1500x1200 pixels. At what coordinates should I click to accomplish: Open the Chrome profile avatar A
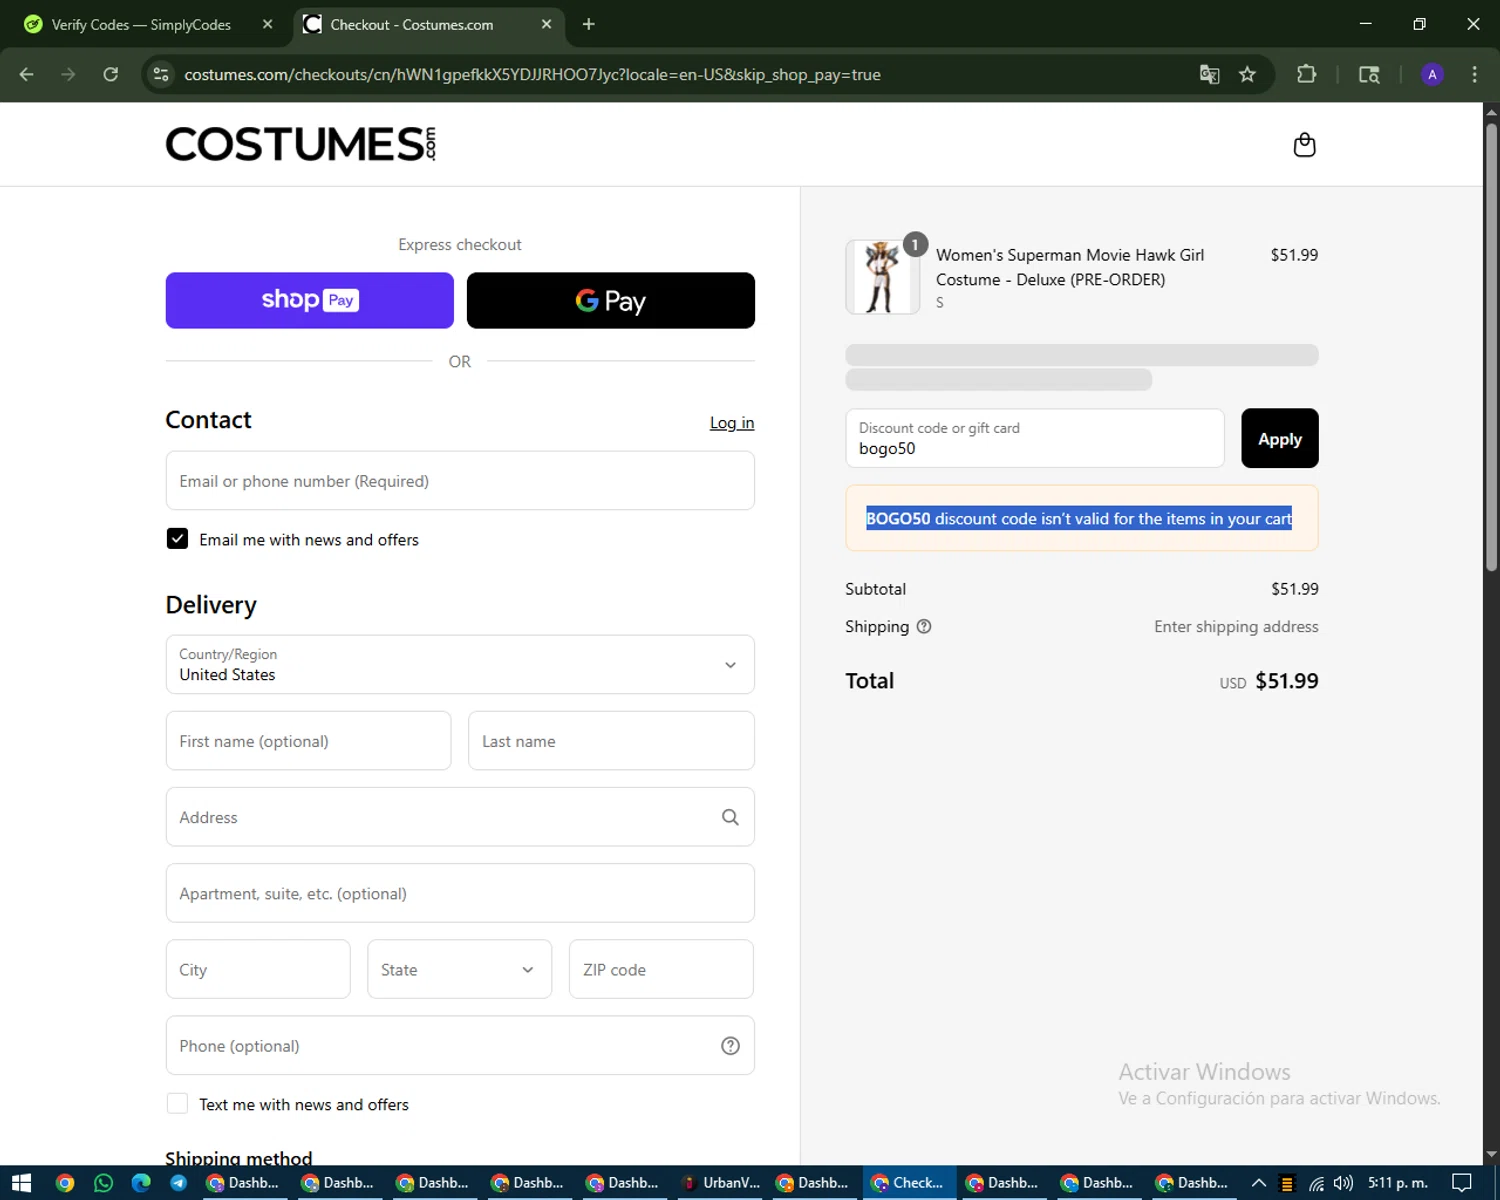pyautogui.click(x=1432, y=74)
